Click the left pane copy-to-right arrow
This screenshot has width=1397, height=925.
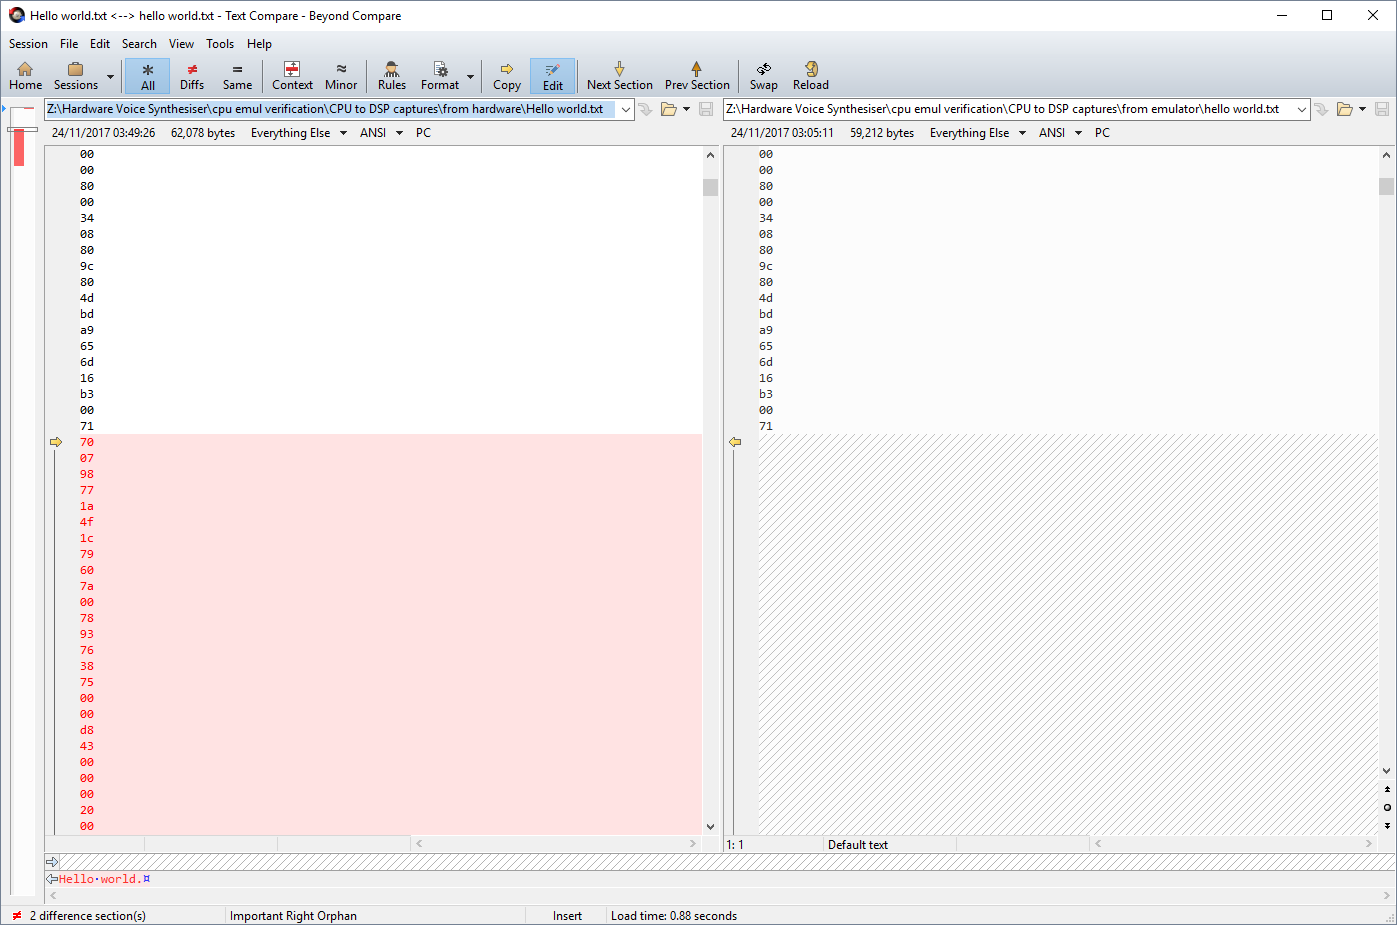tap(56, 442)
